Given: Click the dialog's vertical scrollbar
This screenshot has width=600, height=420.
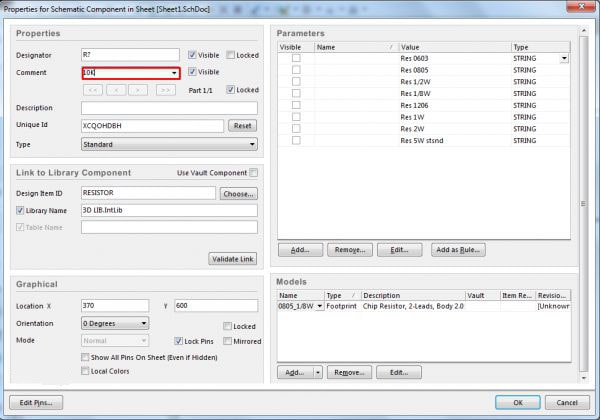Looking at the screenshot, I should pos(584,203).
